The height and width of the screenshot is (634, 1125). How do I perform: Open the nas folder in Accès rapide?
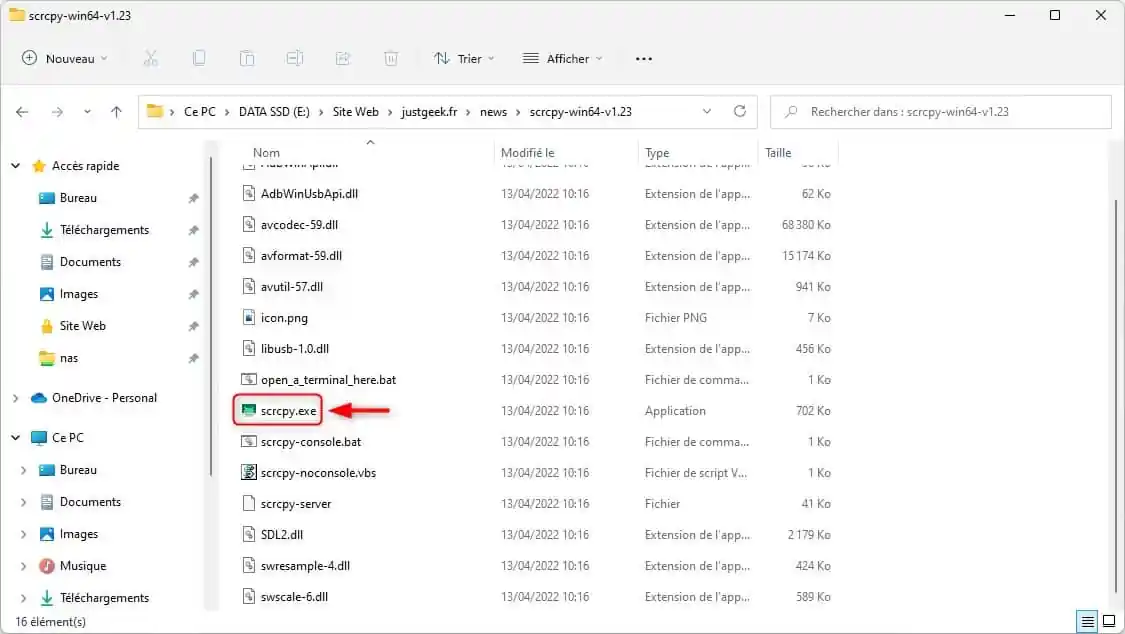(x=68, y=358)
